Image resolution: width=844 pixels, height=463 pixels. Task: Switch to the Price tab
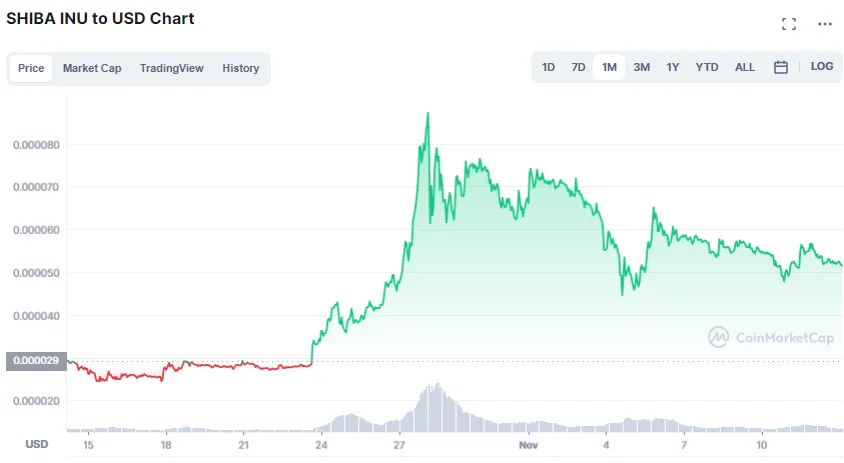pos(31,68)
